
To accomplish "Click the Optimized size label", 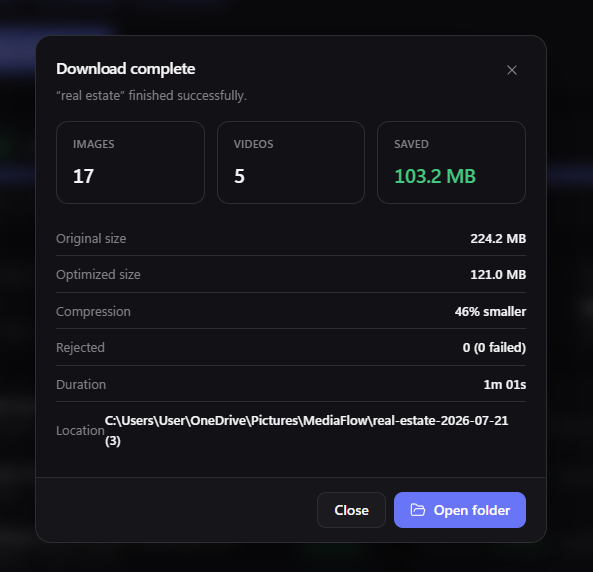I will pyautogui.click(x=98, y=275).
